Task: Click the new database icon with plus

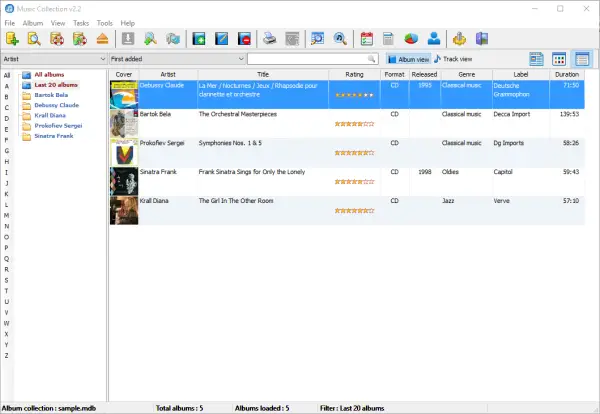Action: point(12,39)
